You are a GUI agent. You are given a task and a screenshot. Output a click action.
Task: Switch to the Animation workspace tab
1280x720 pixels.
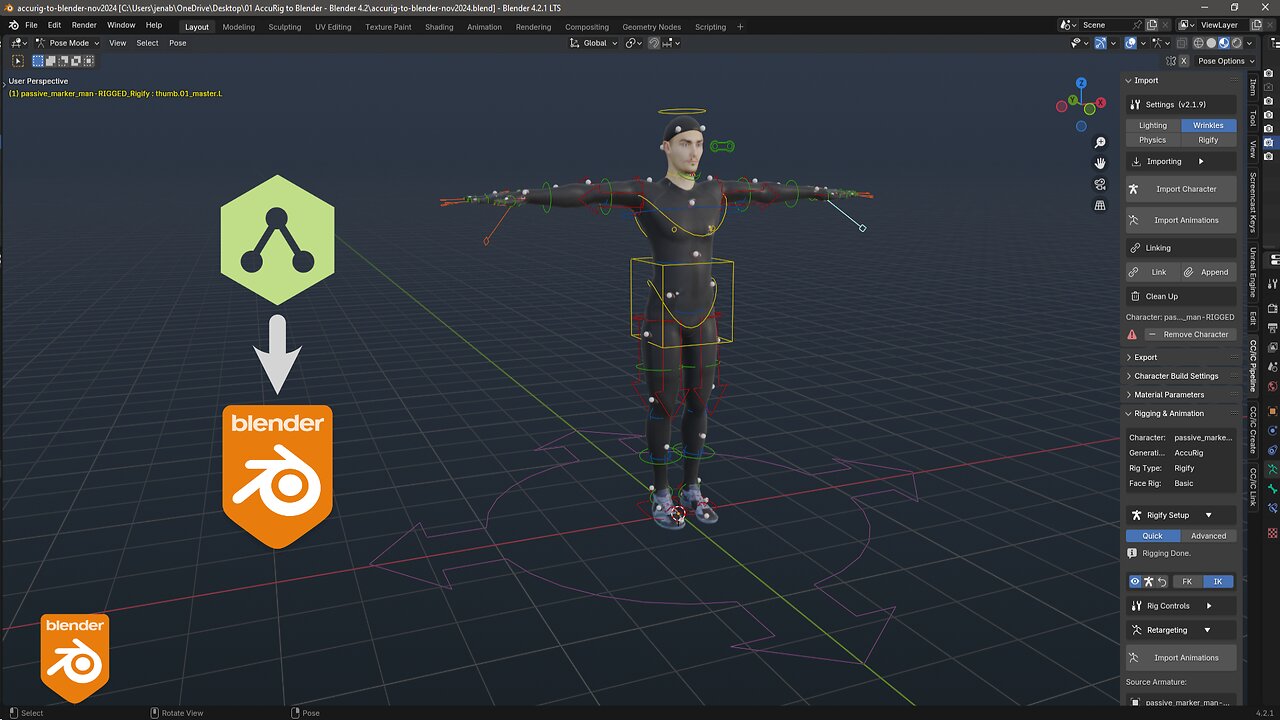click(484, 27)
